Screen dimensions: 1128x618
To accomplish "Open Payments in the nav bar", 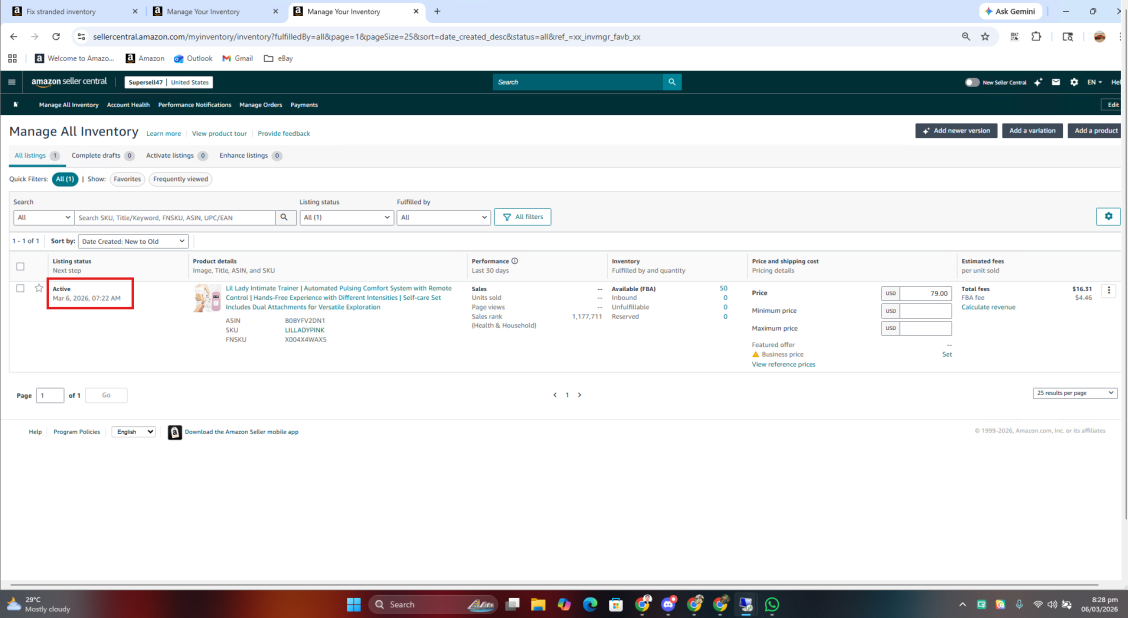I will coord(304,105).
